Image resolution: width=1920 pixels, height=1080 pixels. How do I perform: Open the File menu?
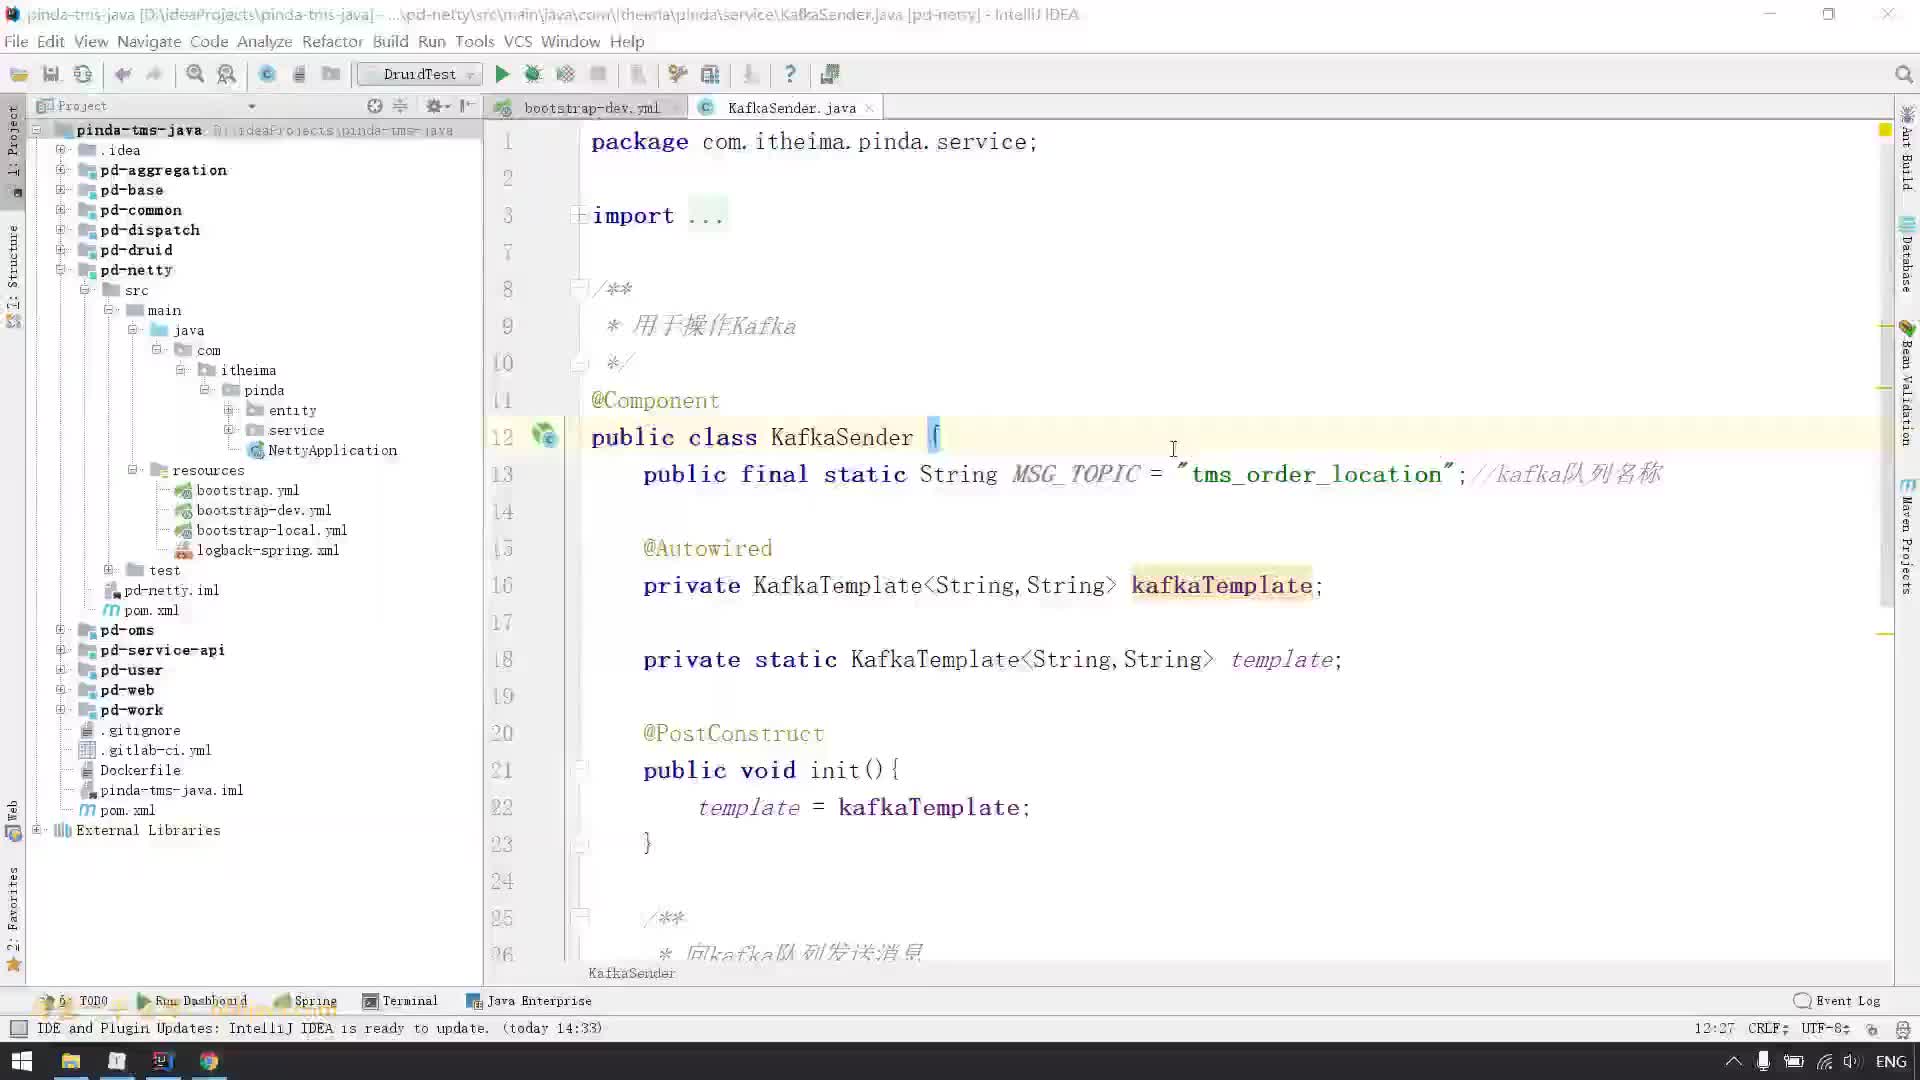tap(16, 41)
